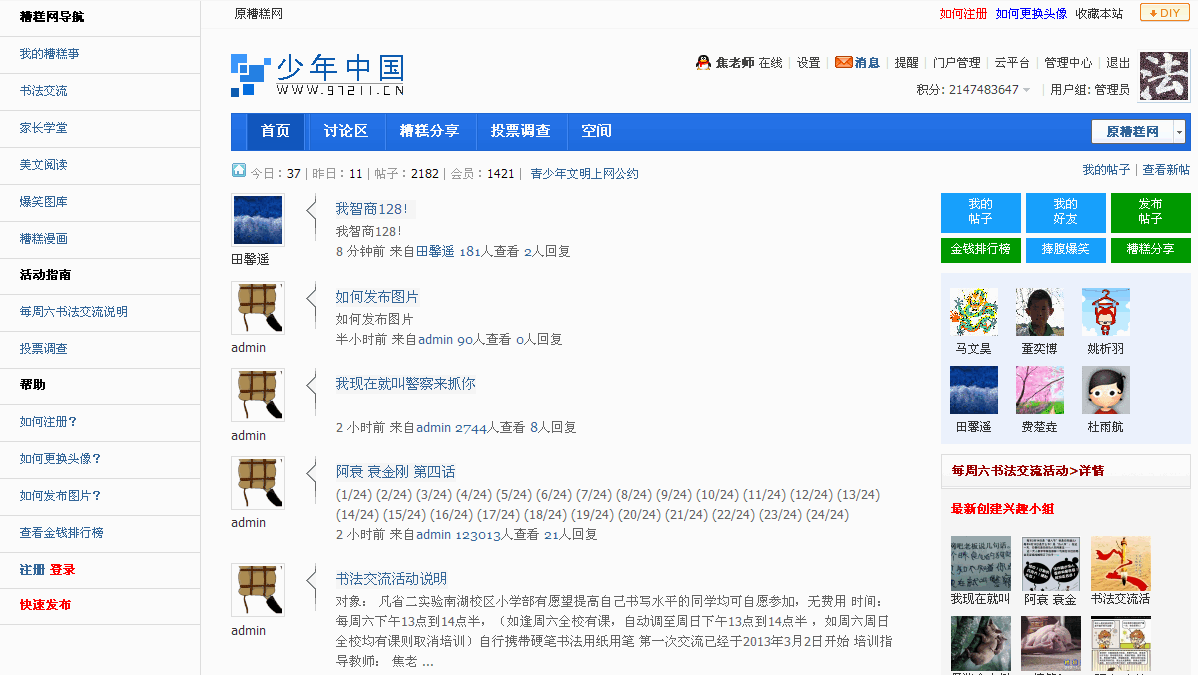Open 贾楚垚 cherry blossom avatar
The image size is (1198, 675).
point(1040,390)
